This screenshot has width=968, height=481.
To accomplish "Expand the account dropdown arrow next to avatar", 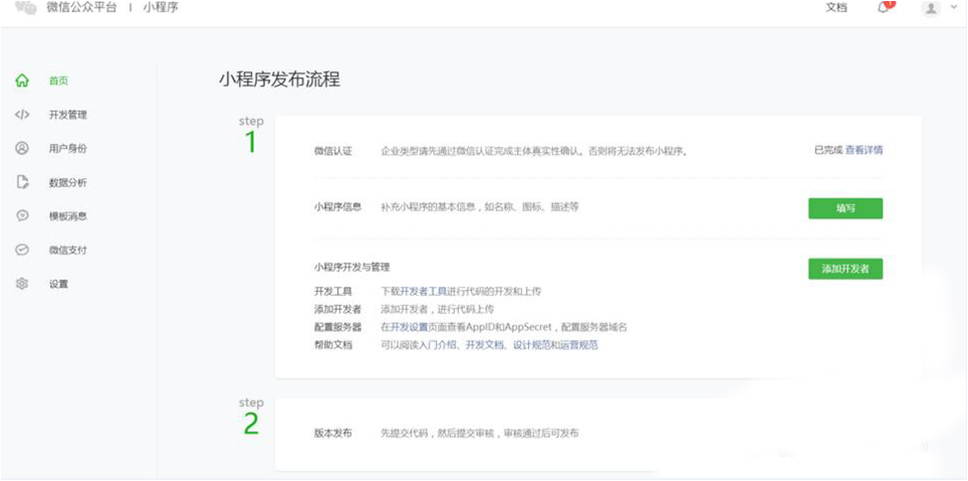I will pos(954,9).
